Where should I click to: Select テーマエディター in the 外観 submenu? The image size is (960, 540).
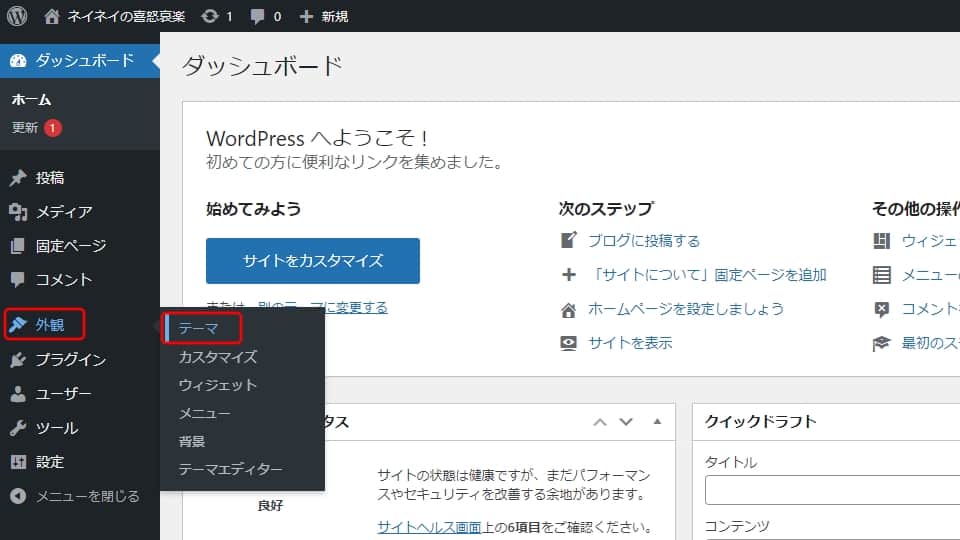click(x=231, y=469)
